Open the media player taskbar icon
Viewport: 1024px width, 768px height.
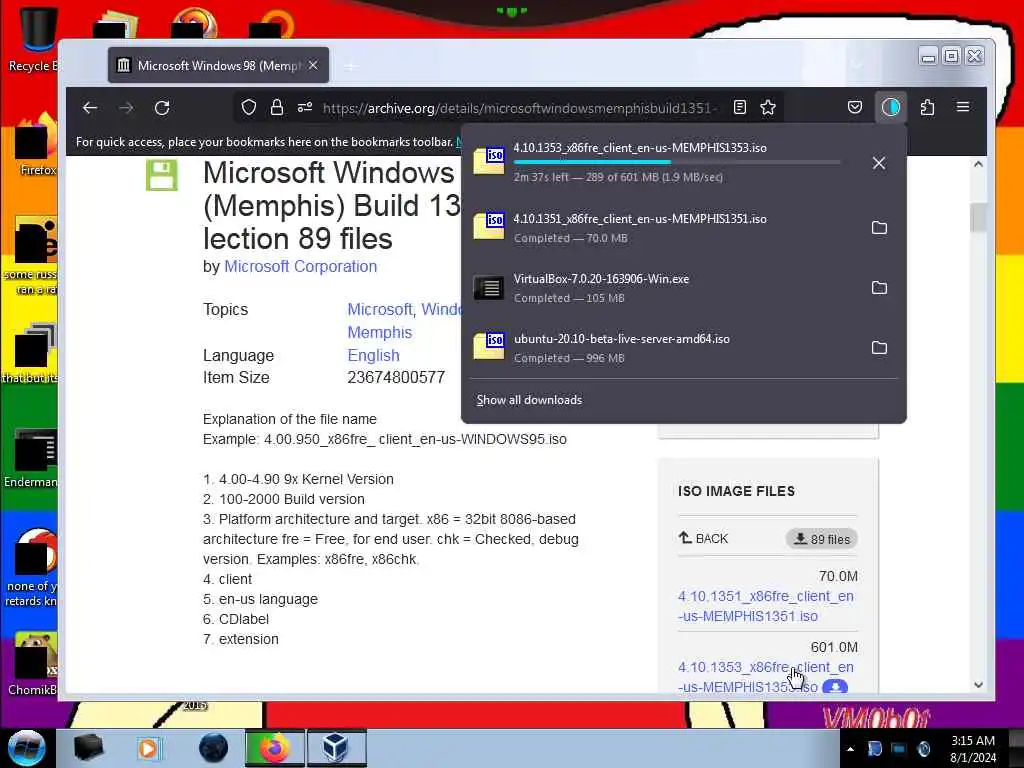[x=148, y=748]
